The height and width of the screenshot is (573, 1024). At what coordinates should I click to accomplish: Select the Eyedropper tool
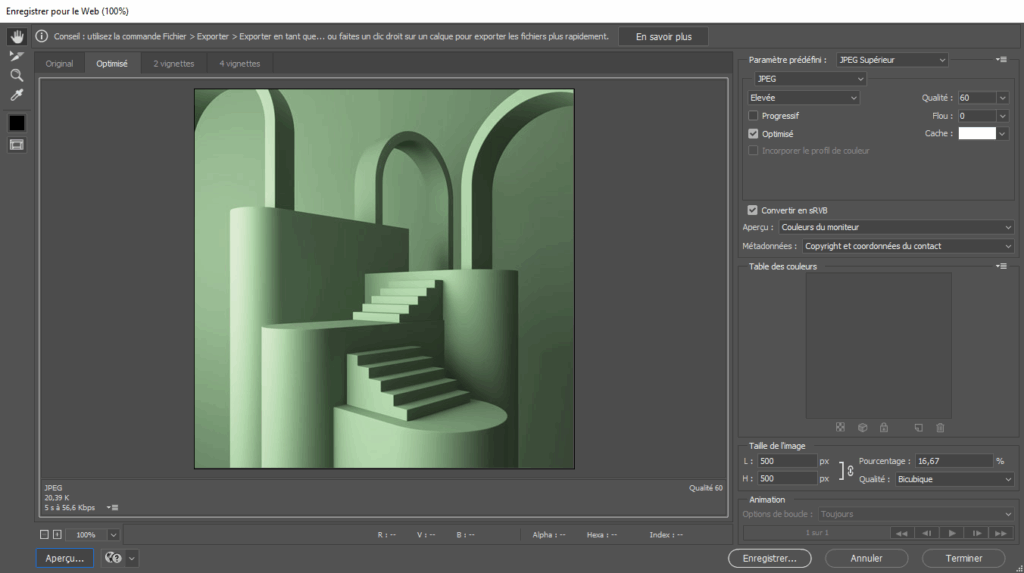16,95
